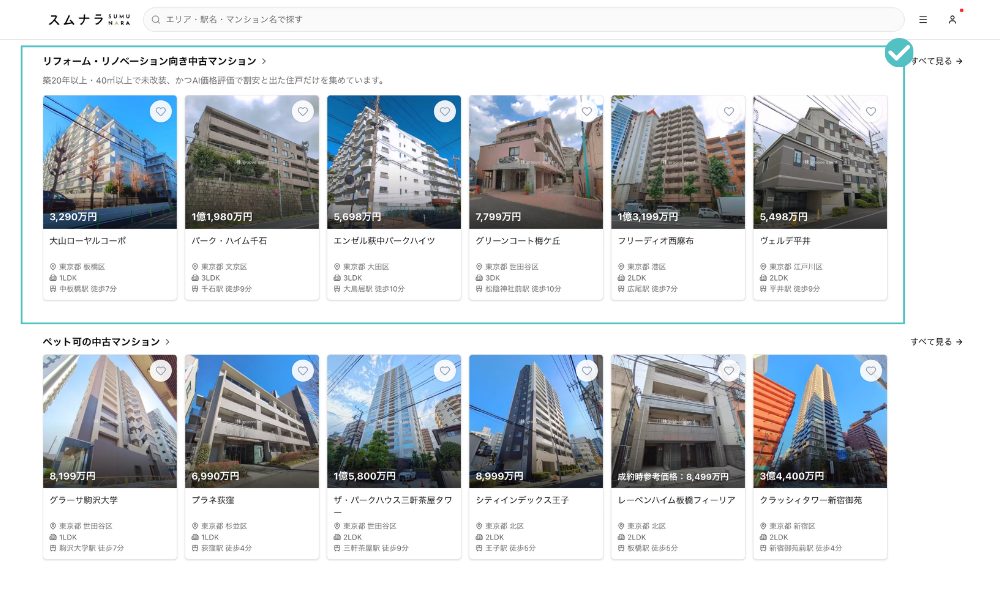Click train icon beside 荻窪駅 徒歩4分

(x=195, y=548)
